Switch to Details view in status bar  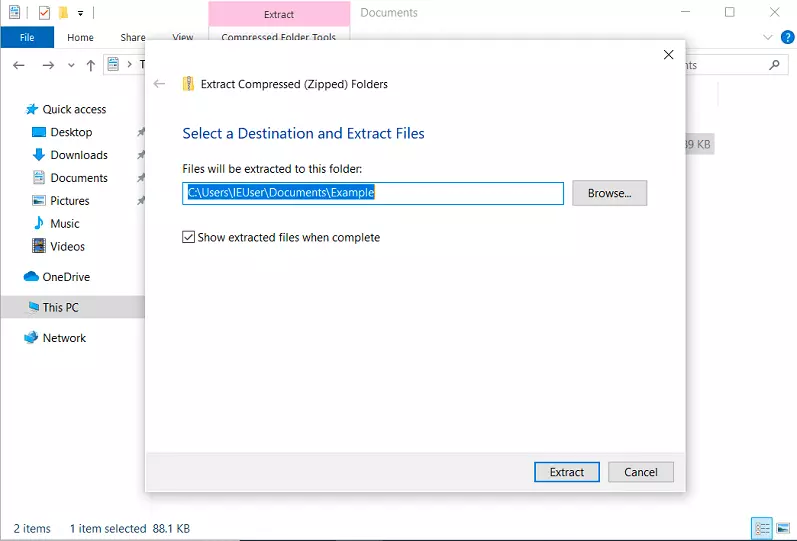point(761,528)
